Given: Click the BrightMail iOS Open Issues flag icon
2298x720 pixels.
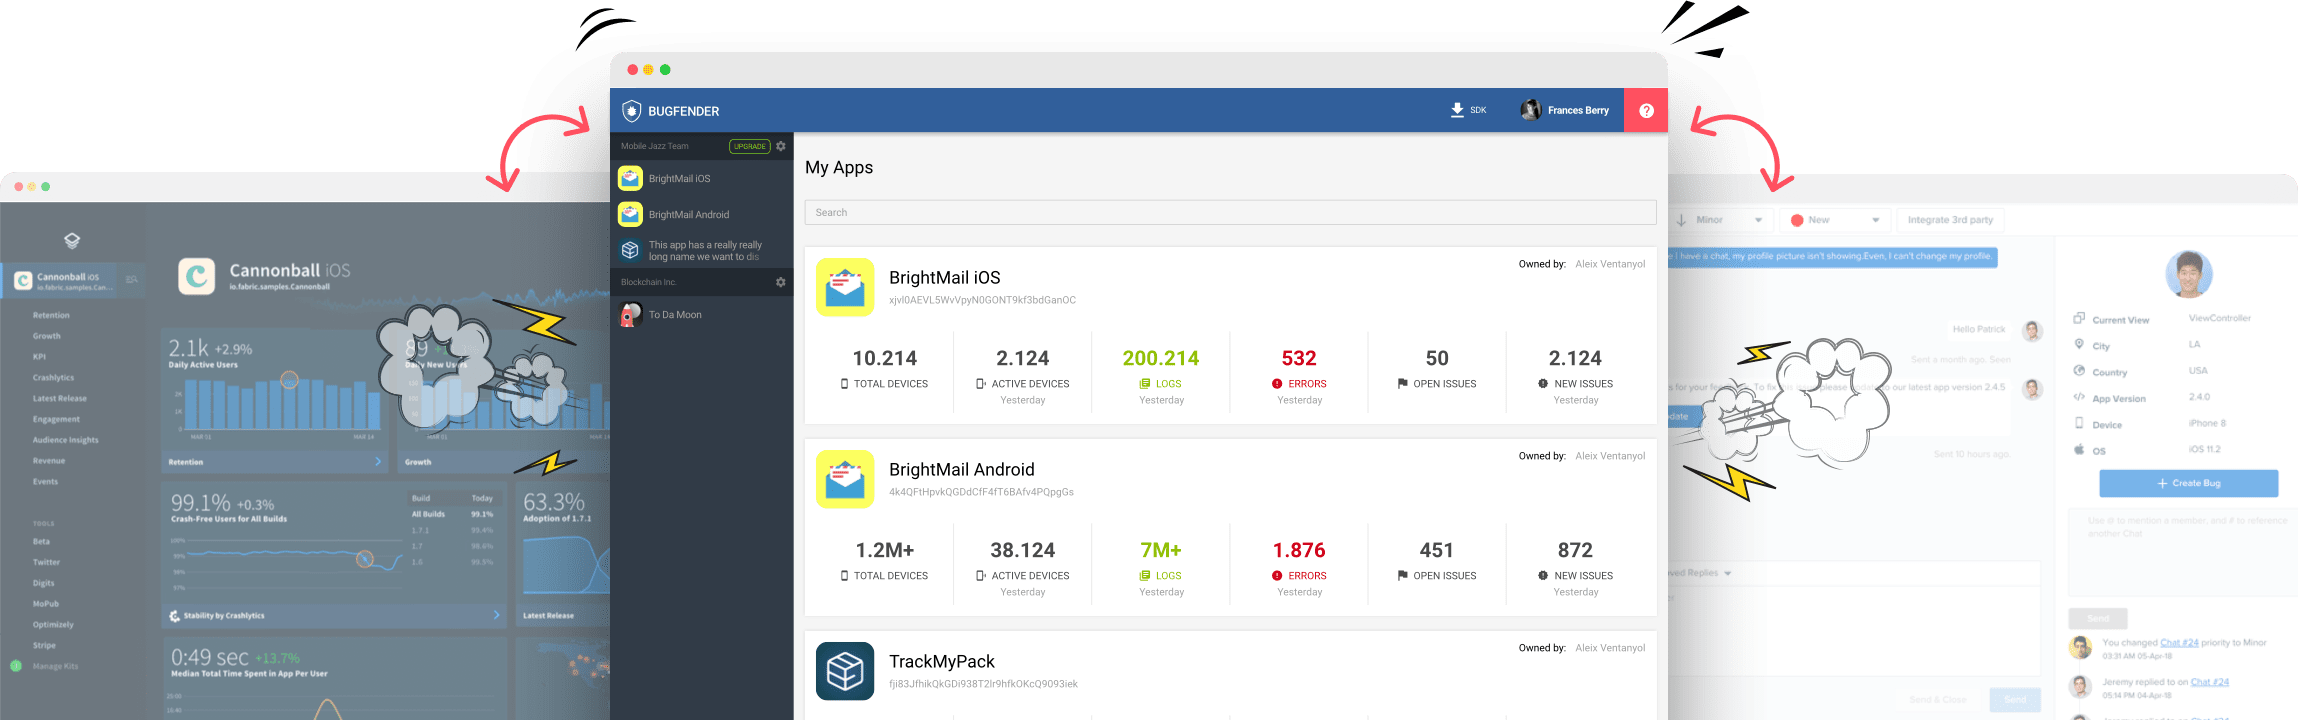Looking at the screenshot, I should pos(1402,384).
